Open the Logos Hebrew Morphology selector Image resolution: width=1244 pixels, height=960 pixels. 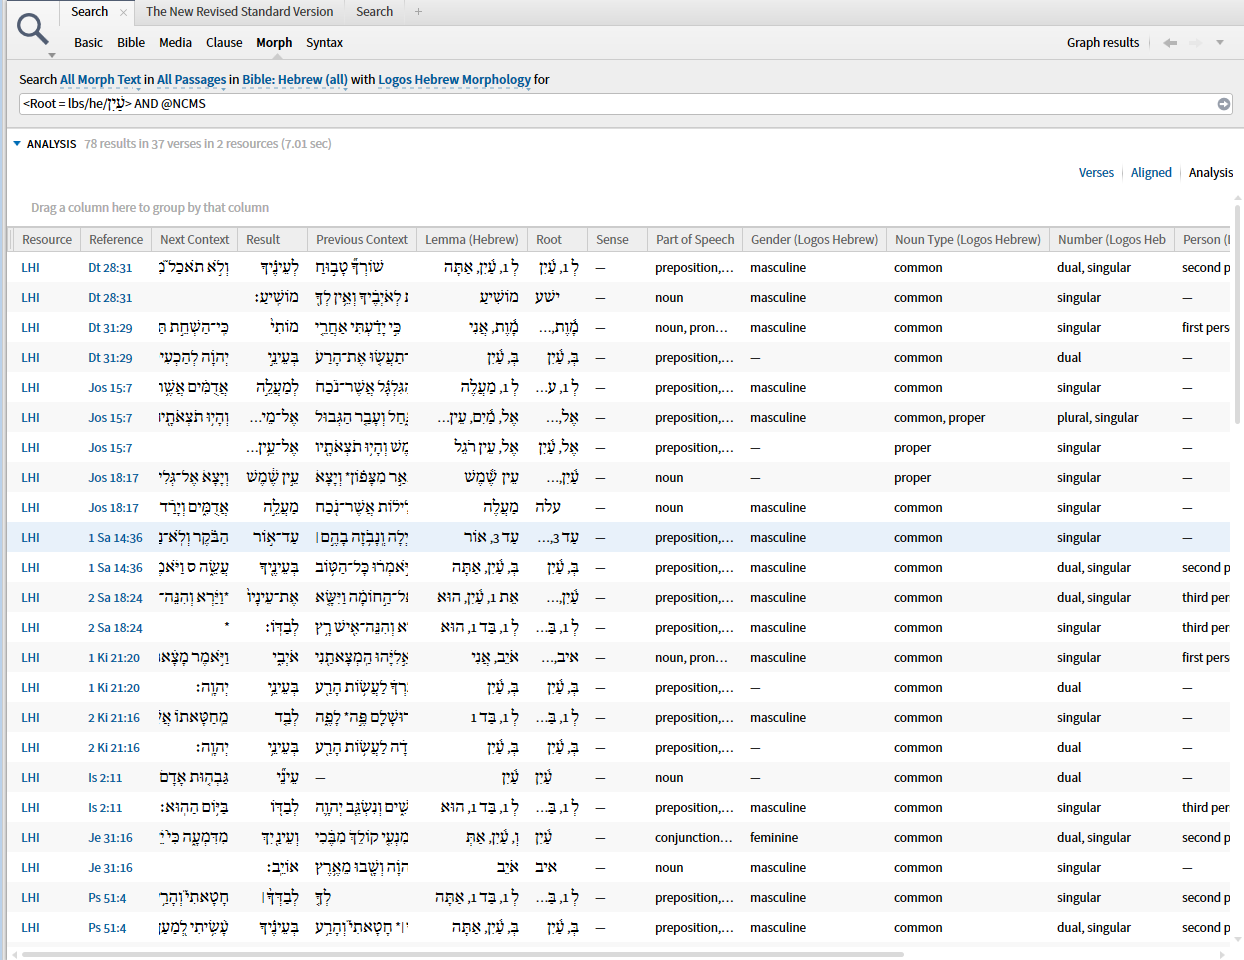point(454,80)
